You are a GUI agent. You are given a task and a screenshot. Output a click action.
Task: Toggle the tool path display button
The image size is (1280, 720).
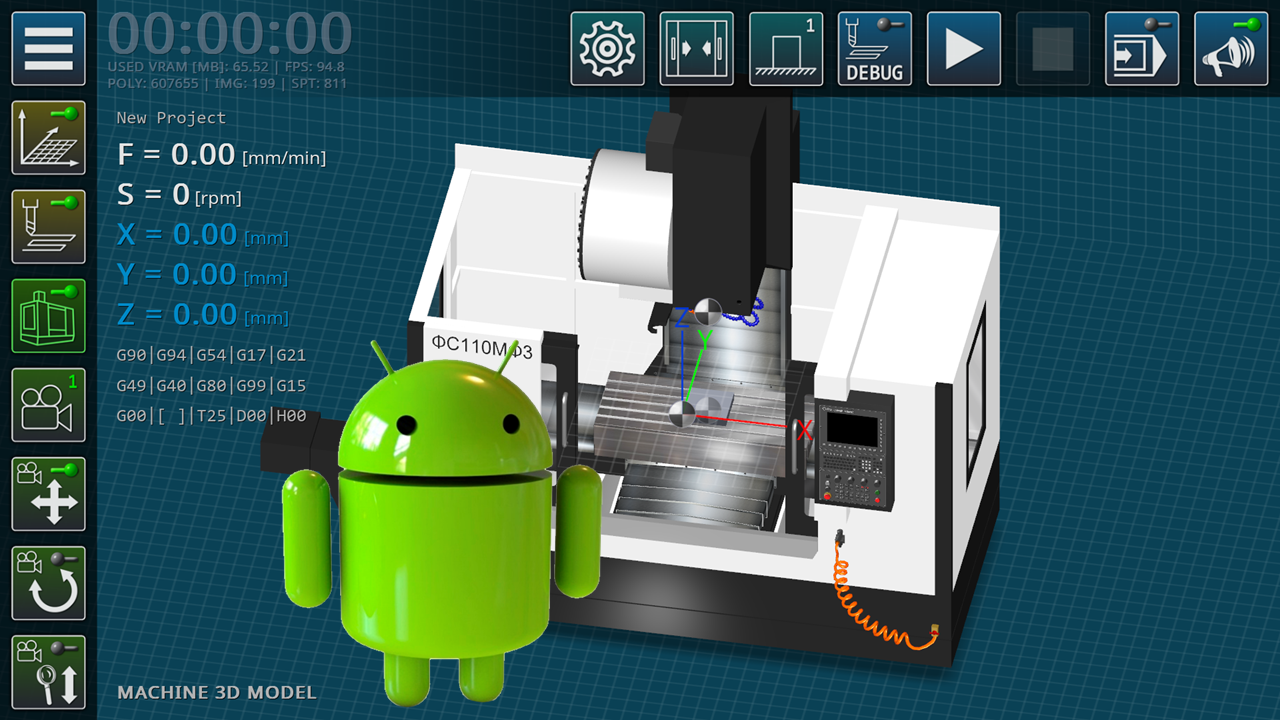(48, 227)
